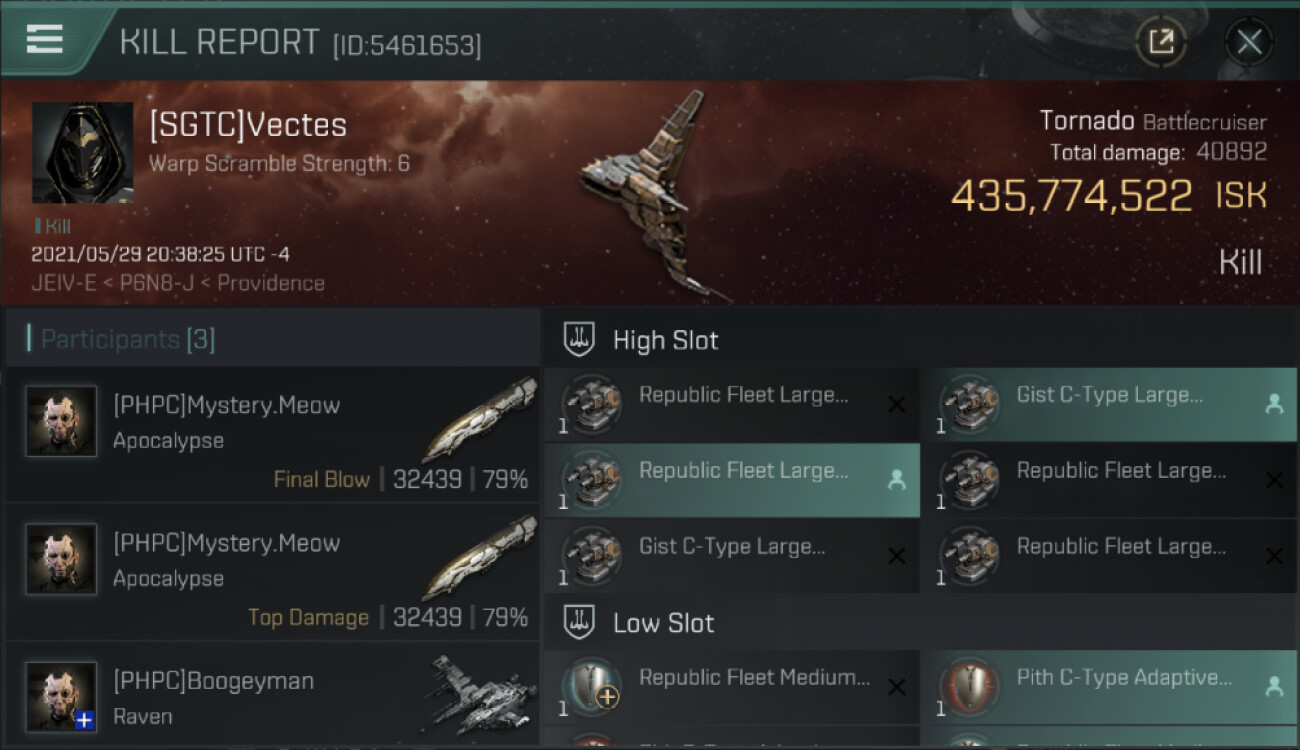Select Mystery.Meow Final Blow participant row
The height and width of the screenshot is (750, 1300).
tap(272, 435)
